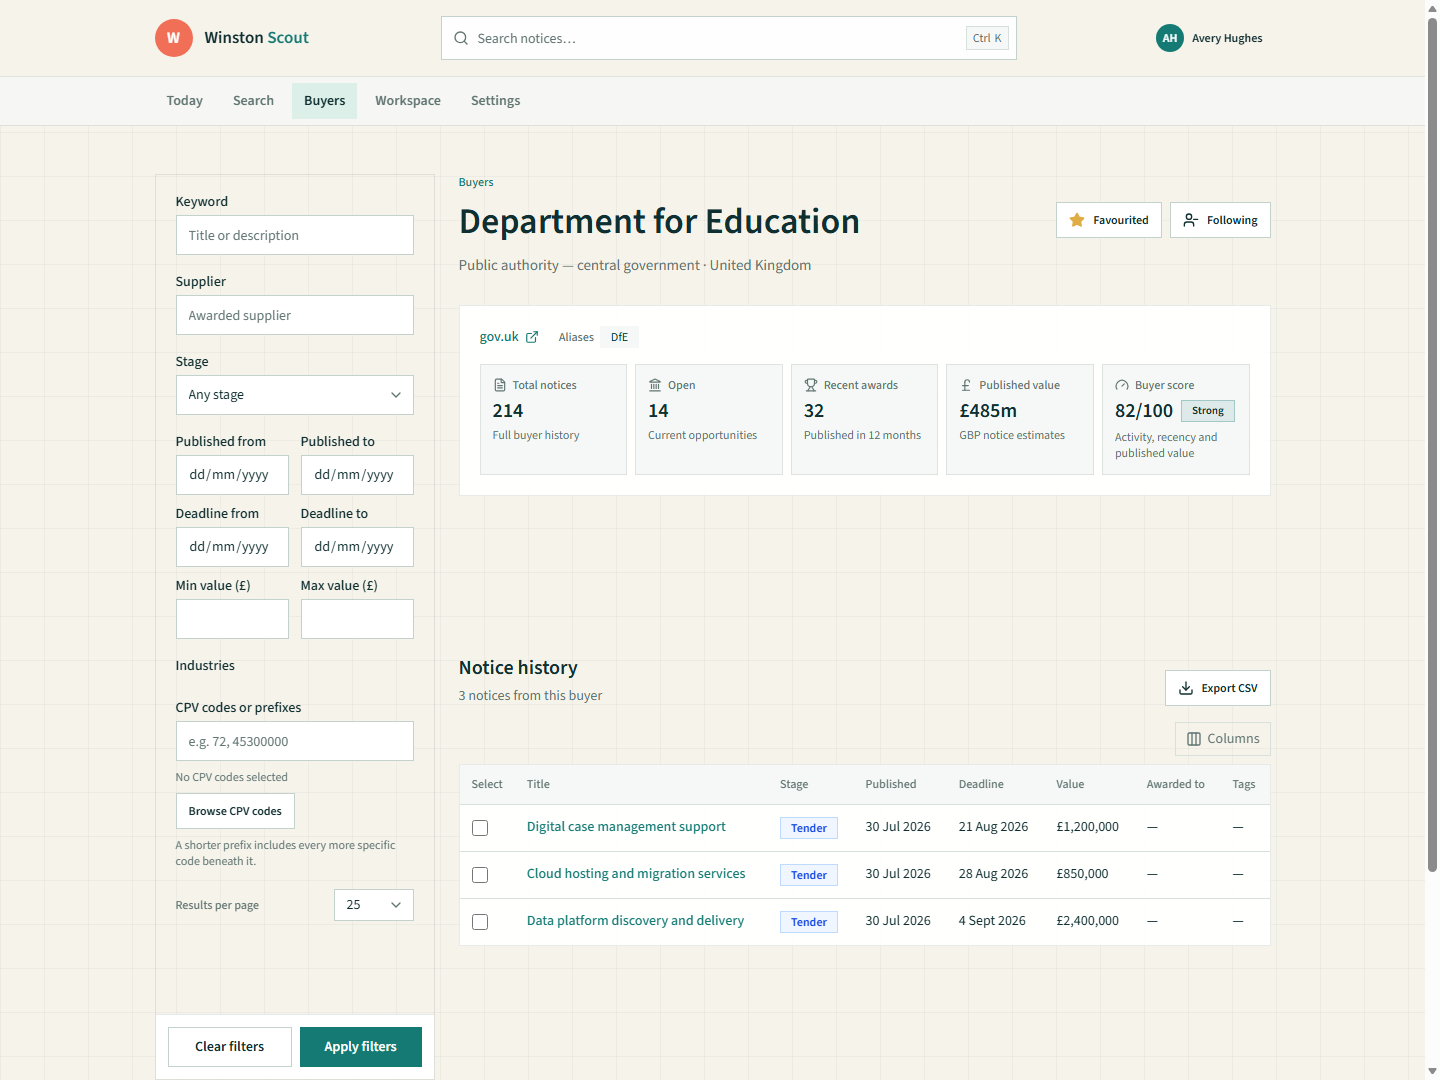This screenshot has height=1080, width=1440.
Task: Click the Total notices 214 card
Action: (553, 419)
